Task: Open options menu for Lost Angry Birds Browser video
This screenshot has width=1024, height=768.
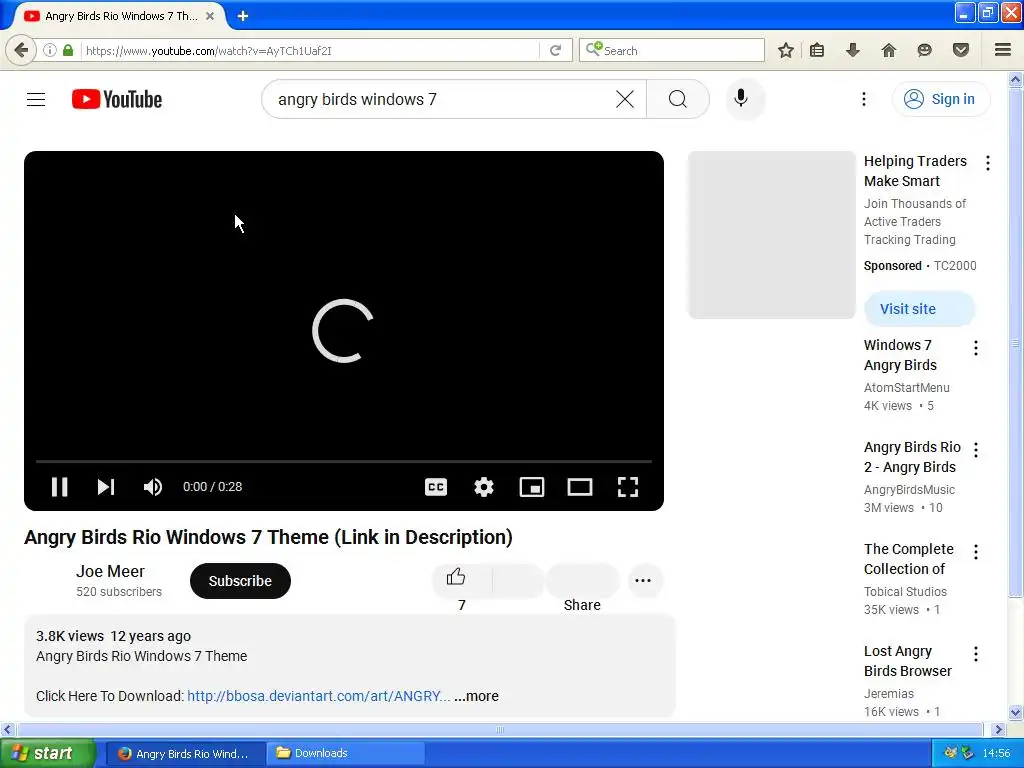Action: 976,654
